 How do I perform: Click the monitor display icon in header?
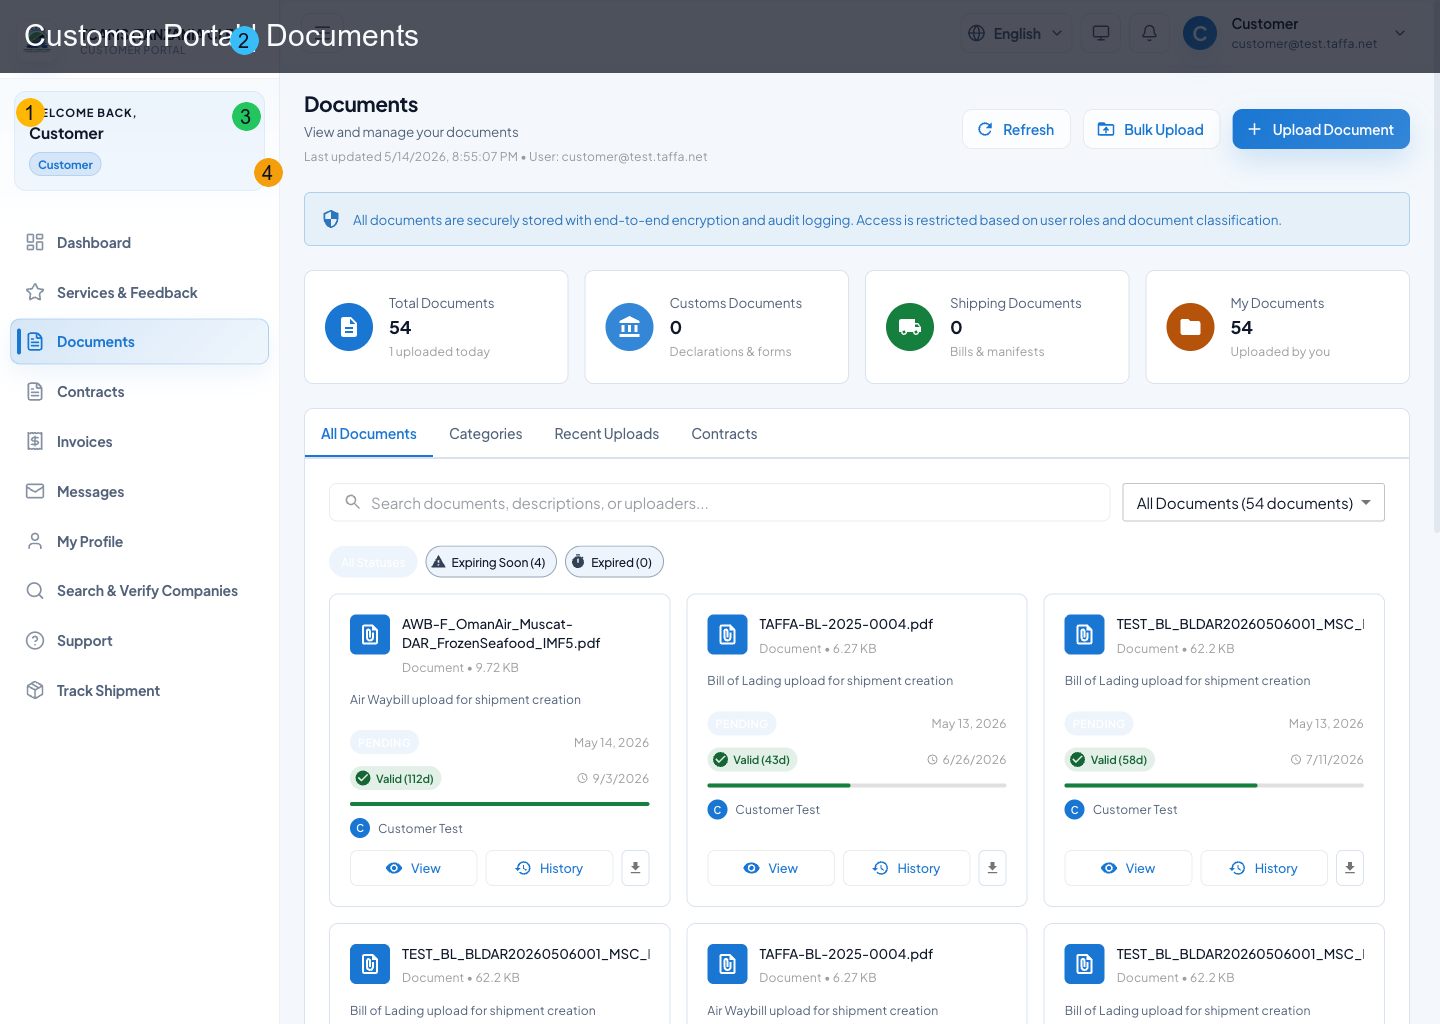coord(1101,33)
